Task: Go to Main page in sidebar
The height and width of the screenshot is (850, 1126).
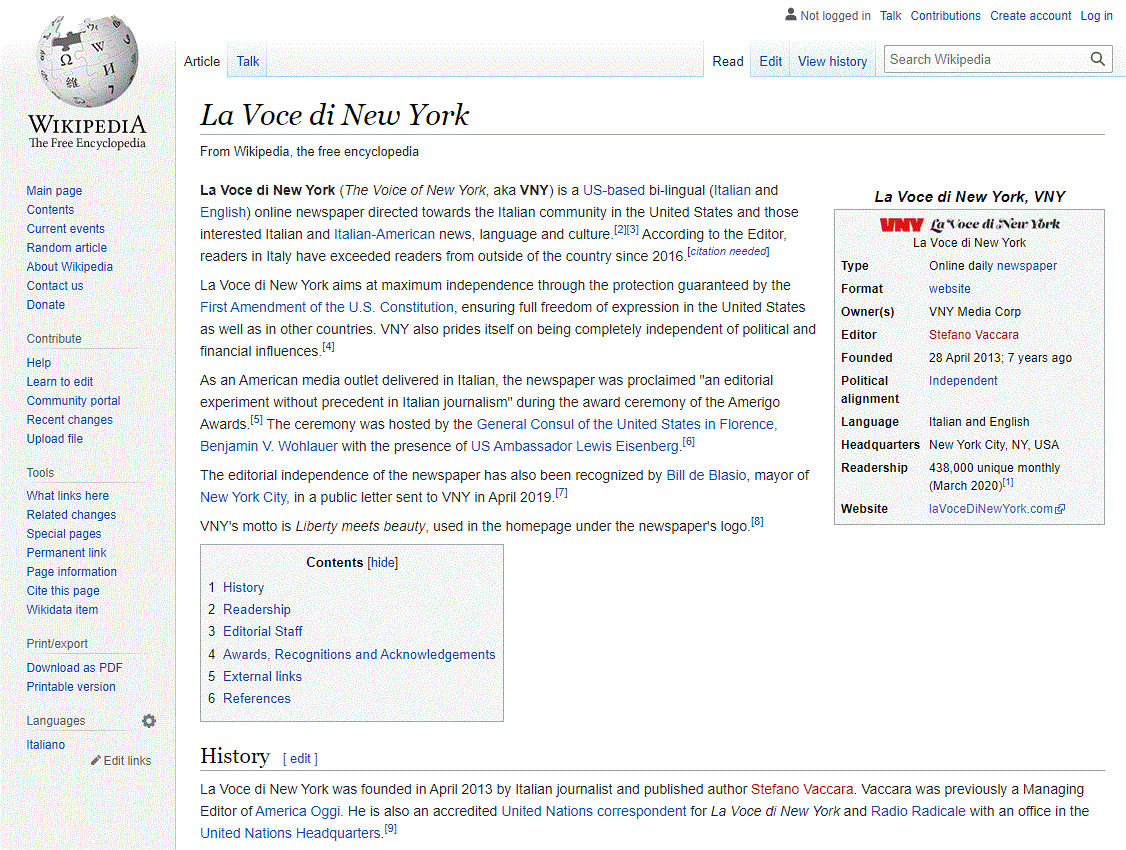Action: coord(54,191)
